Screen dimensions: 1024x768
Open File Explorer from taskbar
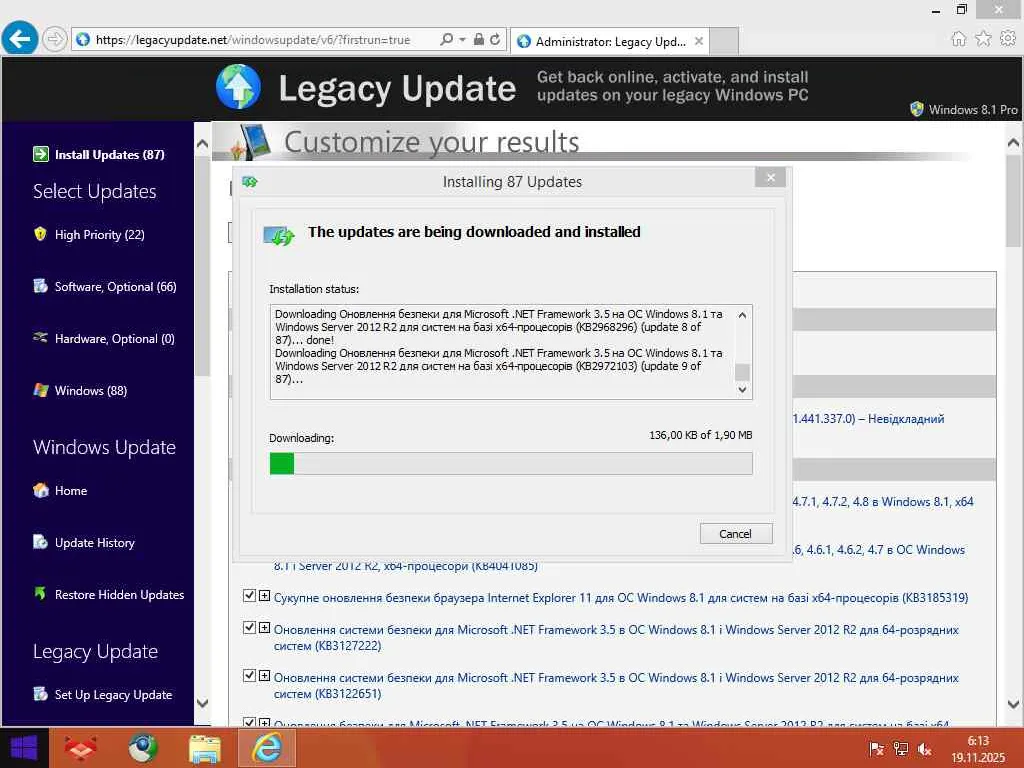[x=205, y=748]
